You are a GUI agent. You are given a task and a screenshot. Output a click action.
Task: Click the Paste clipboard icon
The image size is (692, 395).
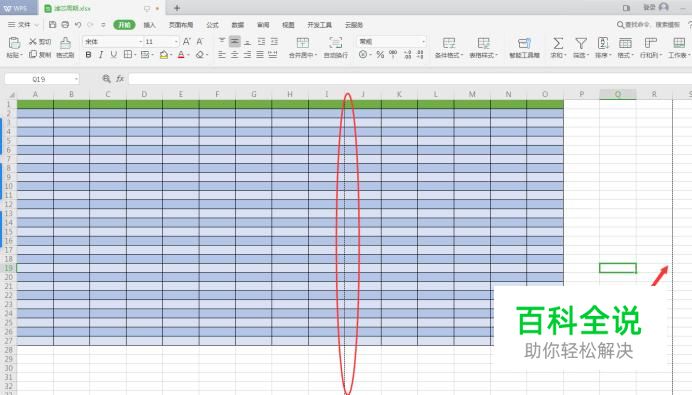pyautogui.click(x=14, y=43)
